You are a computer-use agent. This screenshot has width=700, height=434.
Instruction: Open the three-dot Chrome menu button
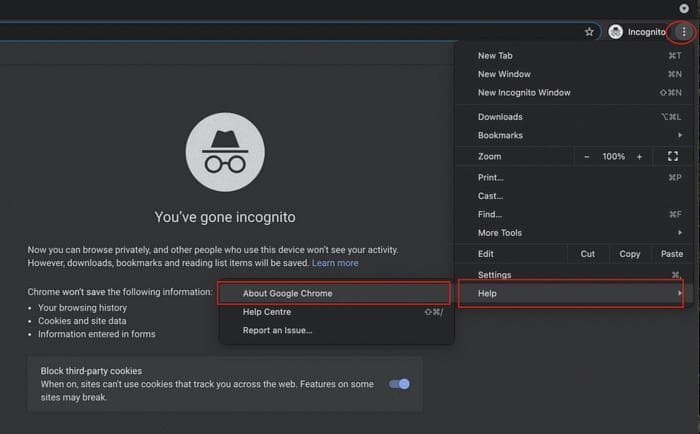coord(683,32)
